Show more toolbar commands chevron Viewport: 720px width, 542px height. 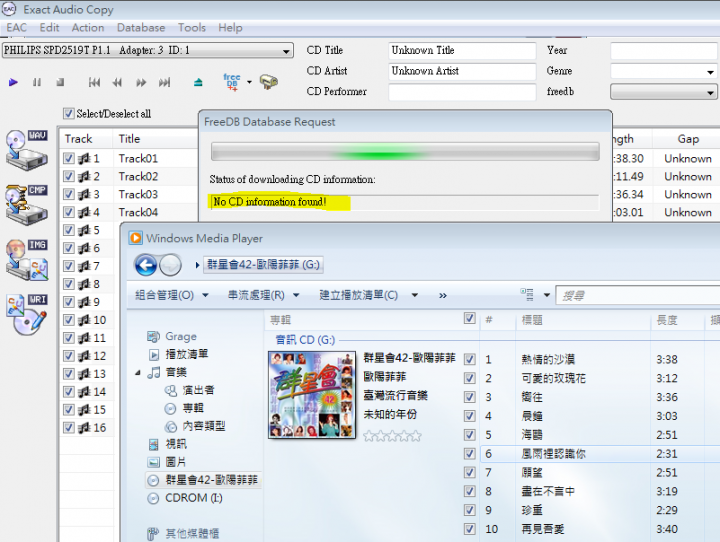tap(442, 295)
